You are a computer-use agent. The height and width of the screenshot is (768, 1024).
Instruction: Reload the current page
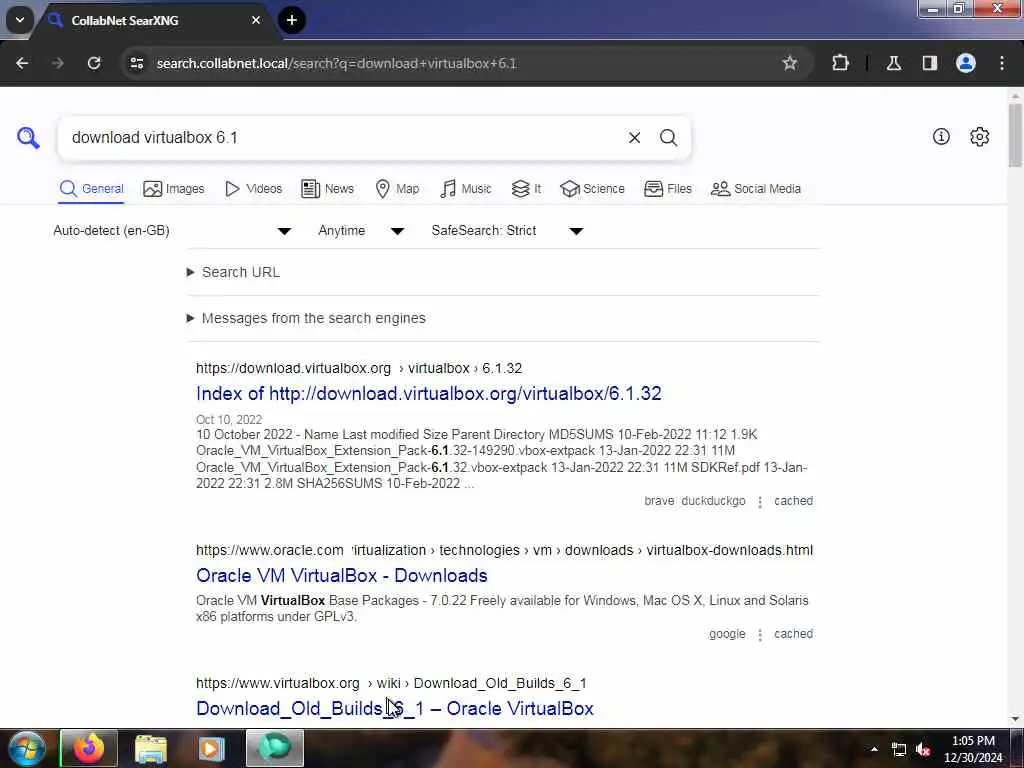tap(94, 63)
